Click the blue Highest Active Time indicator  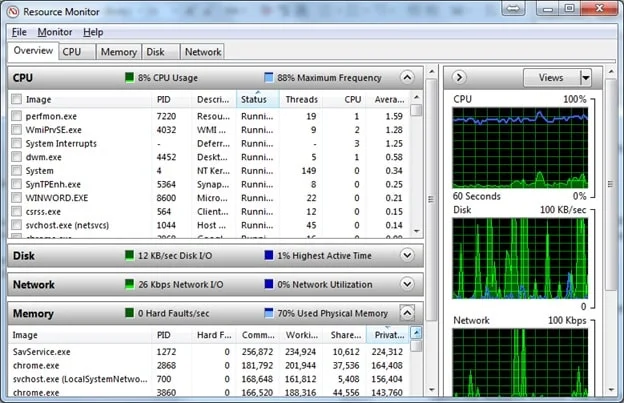[x=269, y=255]
